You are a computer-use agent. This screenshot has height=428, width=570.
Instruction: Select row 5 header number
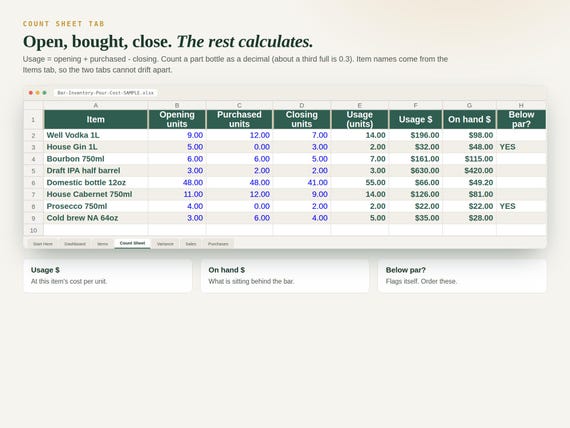coord(33,171)
